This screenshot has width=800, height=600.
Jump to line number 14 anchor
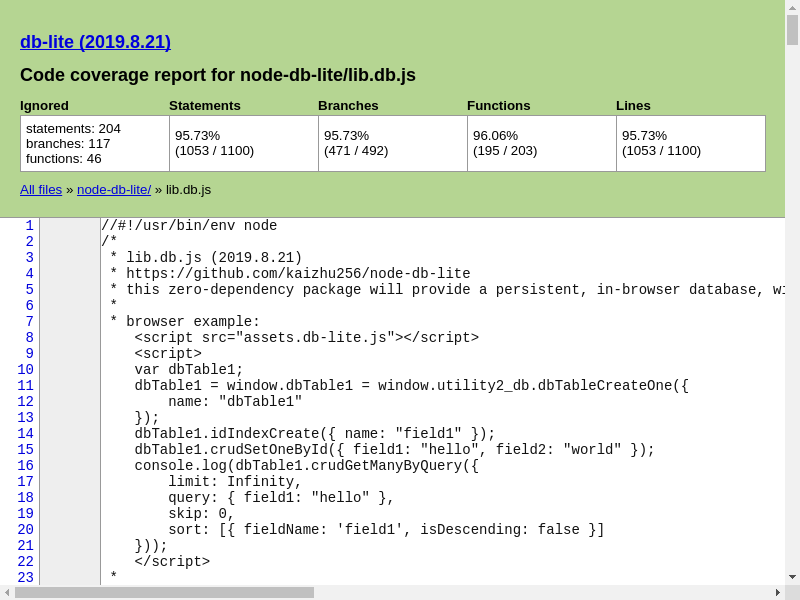coord(25,433)
